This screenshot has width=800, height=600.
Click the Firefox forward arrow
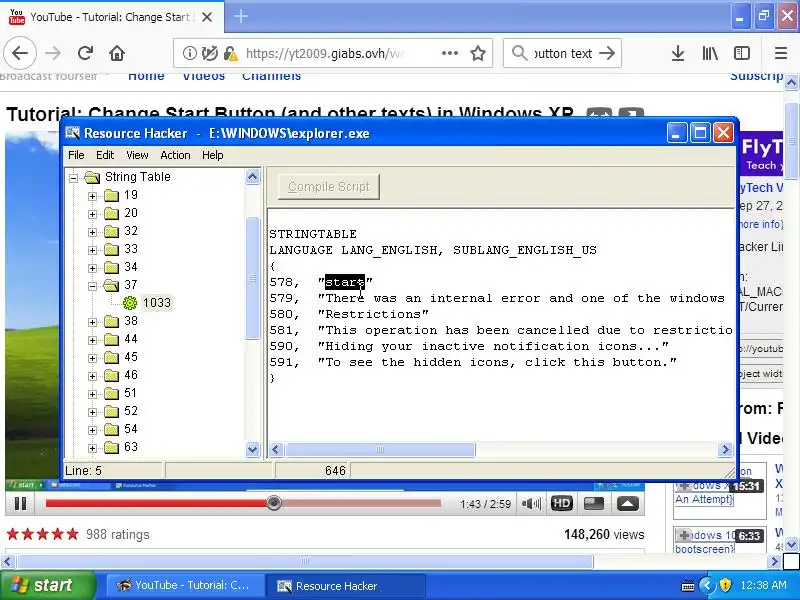(x=53, y=53)
